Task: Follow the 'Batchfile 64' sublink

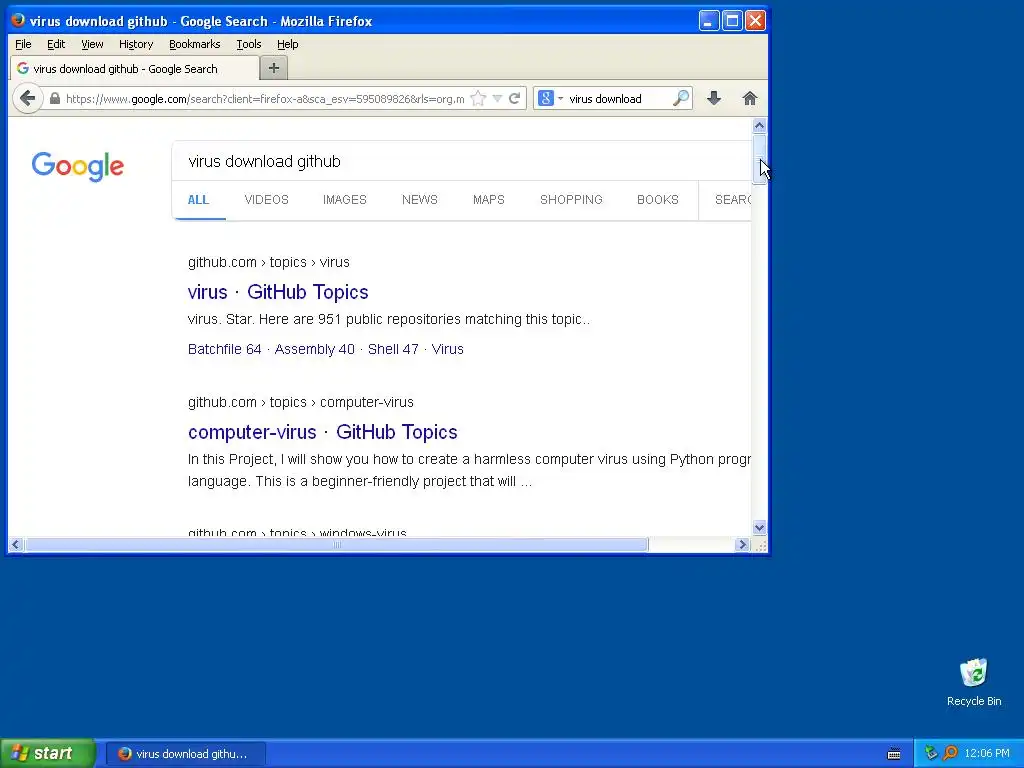Action: pos(225,349)
